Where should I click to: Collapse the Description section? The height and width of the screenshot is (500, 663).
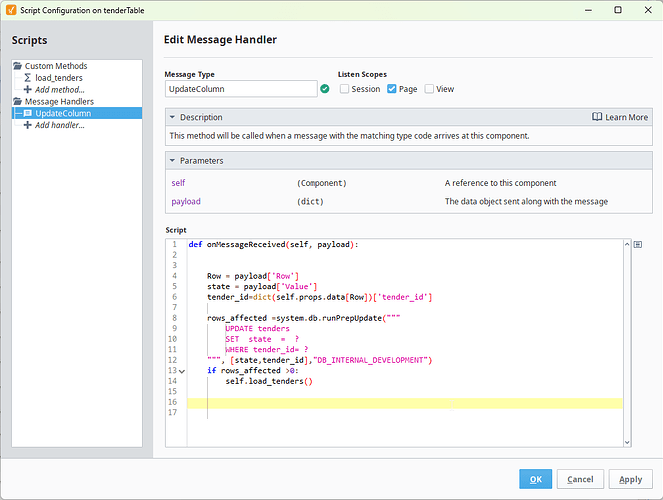(x=172, y=117)
